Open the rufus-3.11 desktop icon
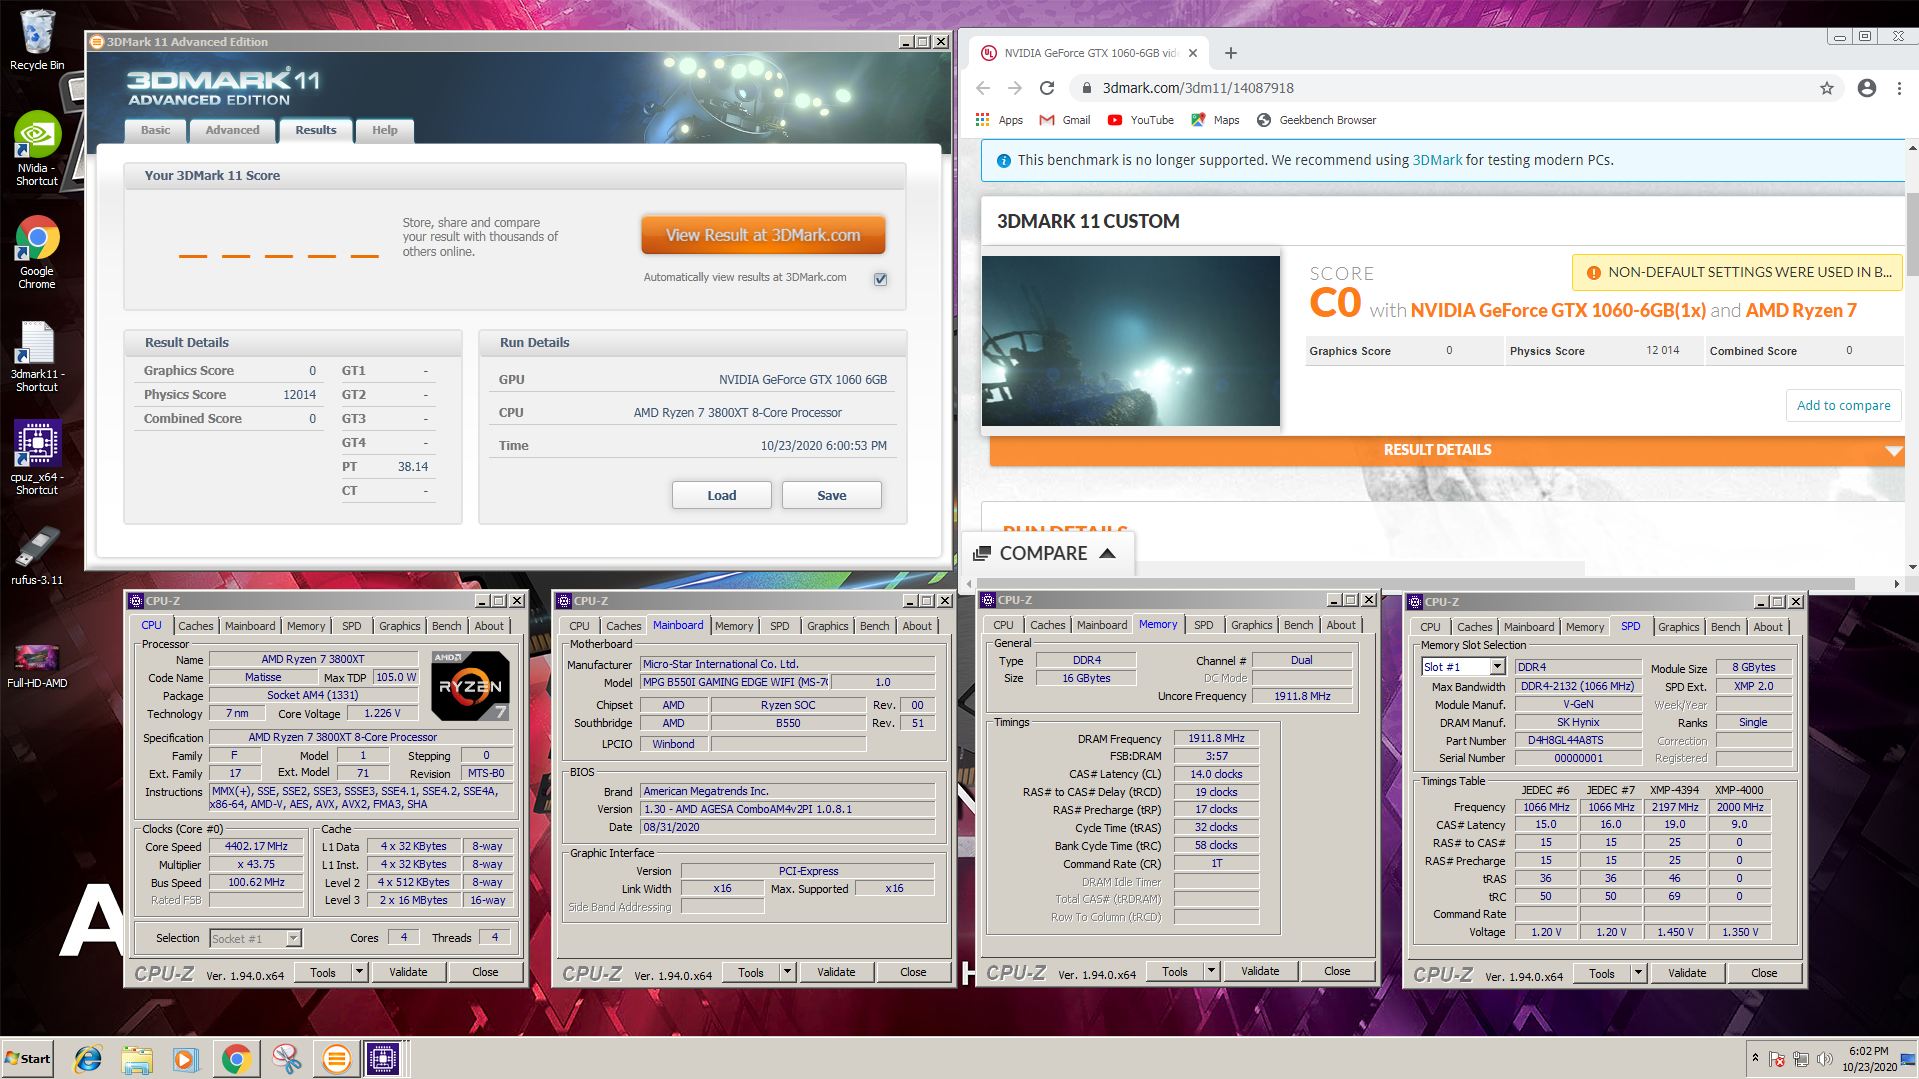The image size is (1919, 1079). (37, 556)
